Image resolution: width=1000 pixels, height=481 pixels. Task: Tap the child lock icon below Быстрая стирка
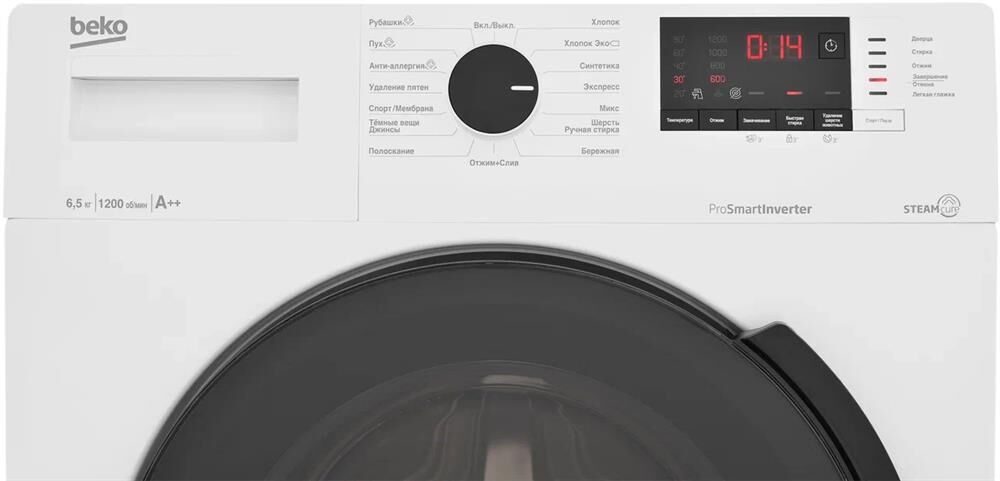coord(791,139)
